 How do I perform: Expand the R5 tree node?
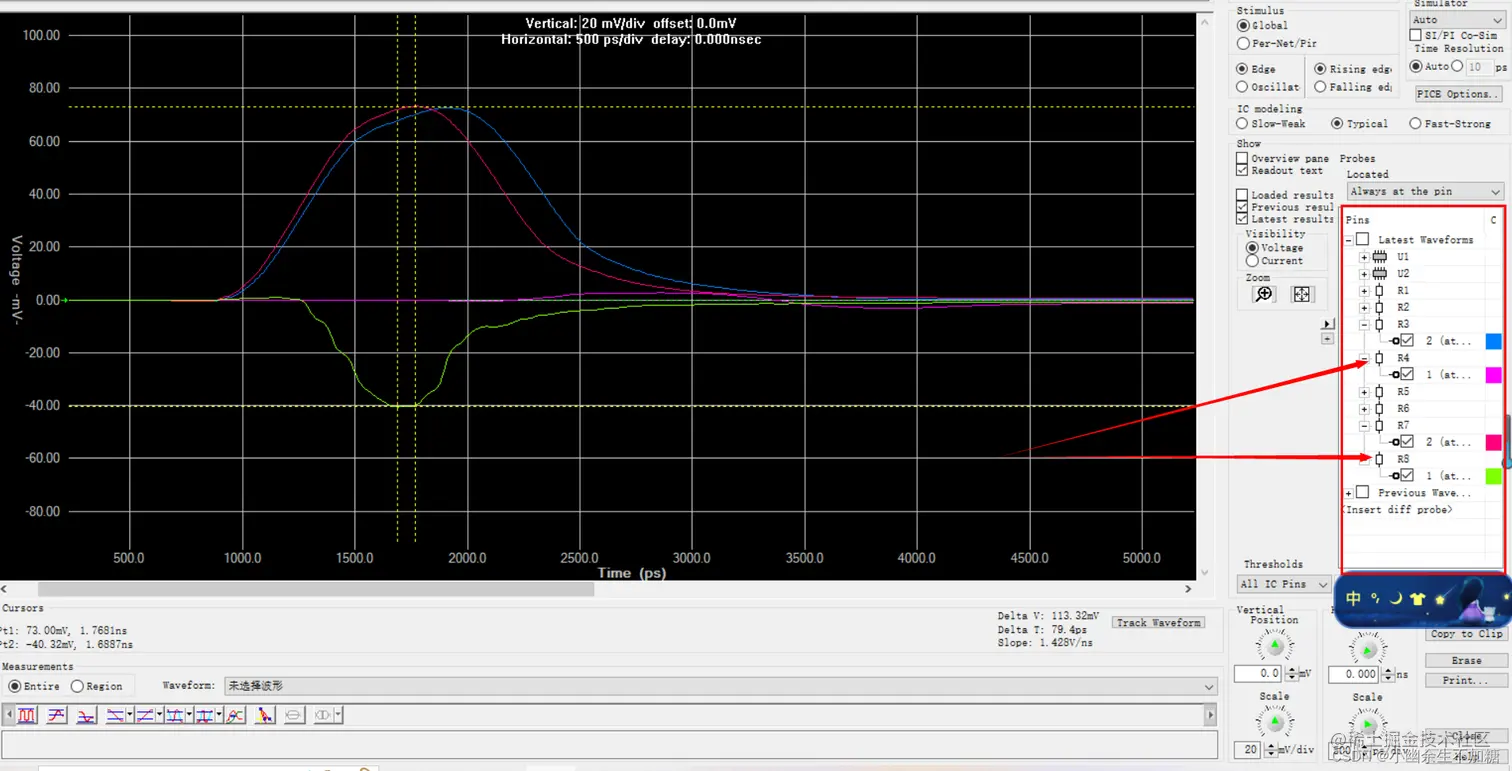(x=1364, y=392)
